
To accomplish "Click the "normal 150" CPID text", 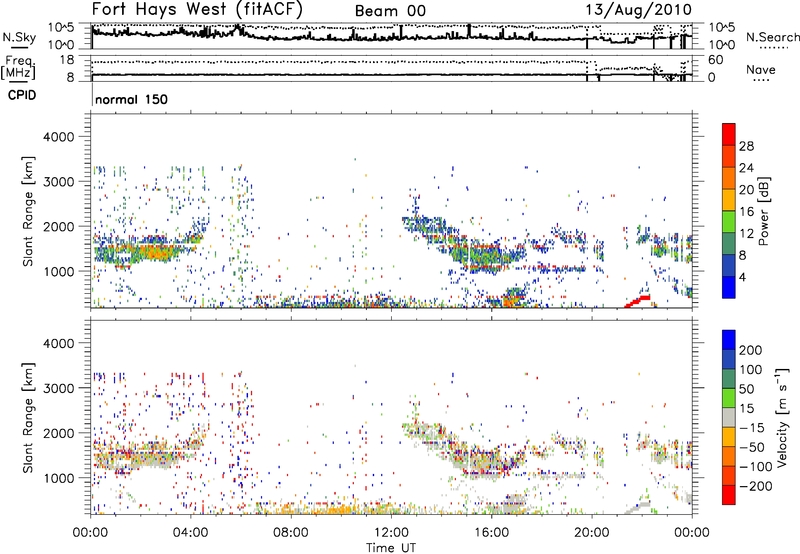I will [131, 99].
